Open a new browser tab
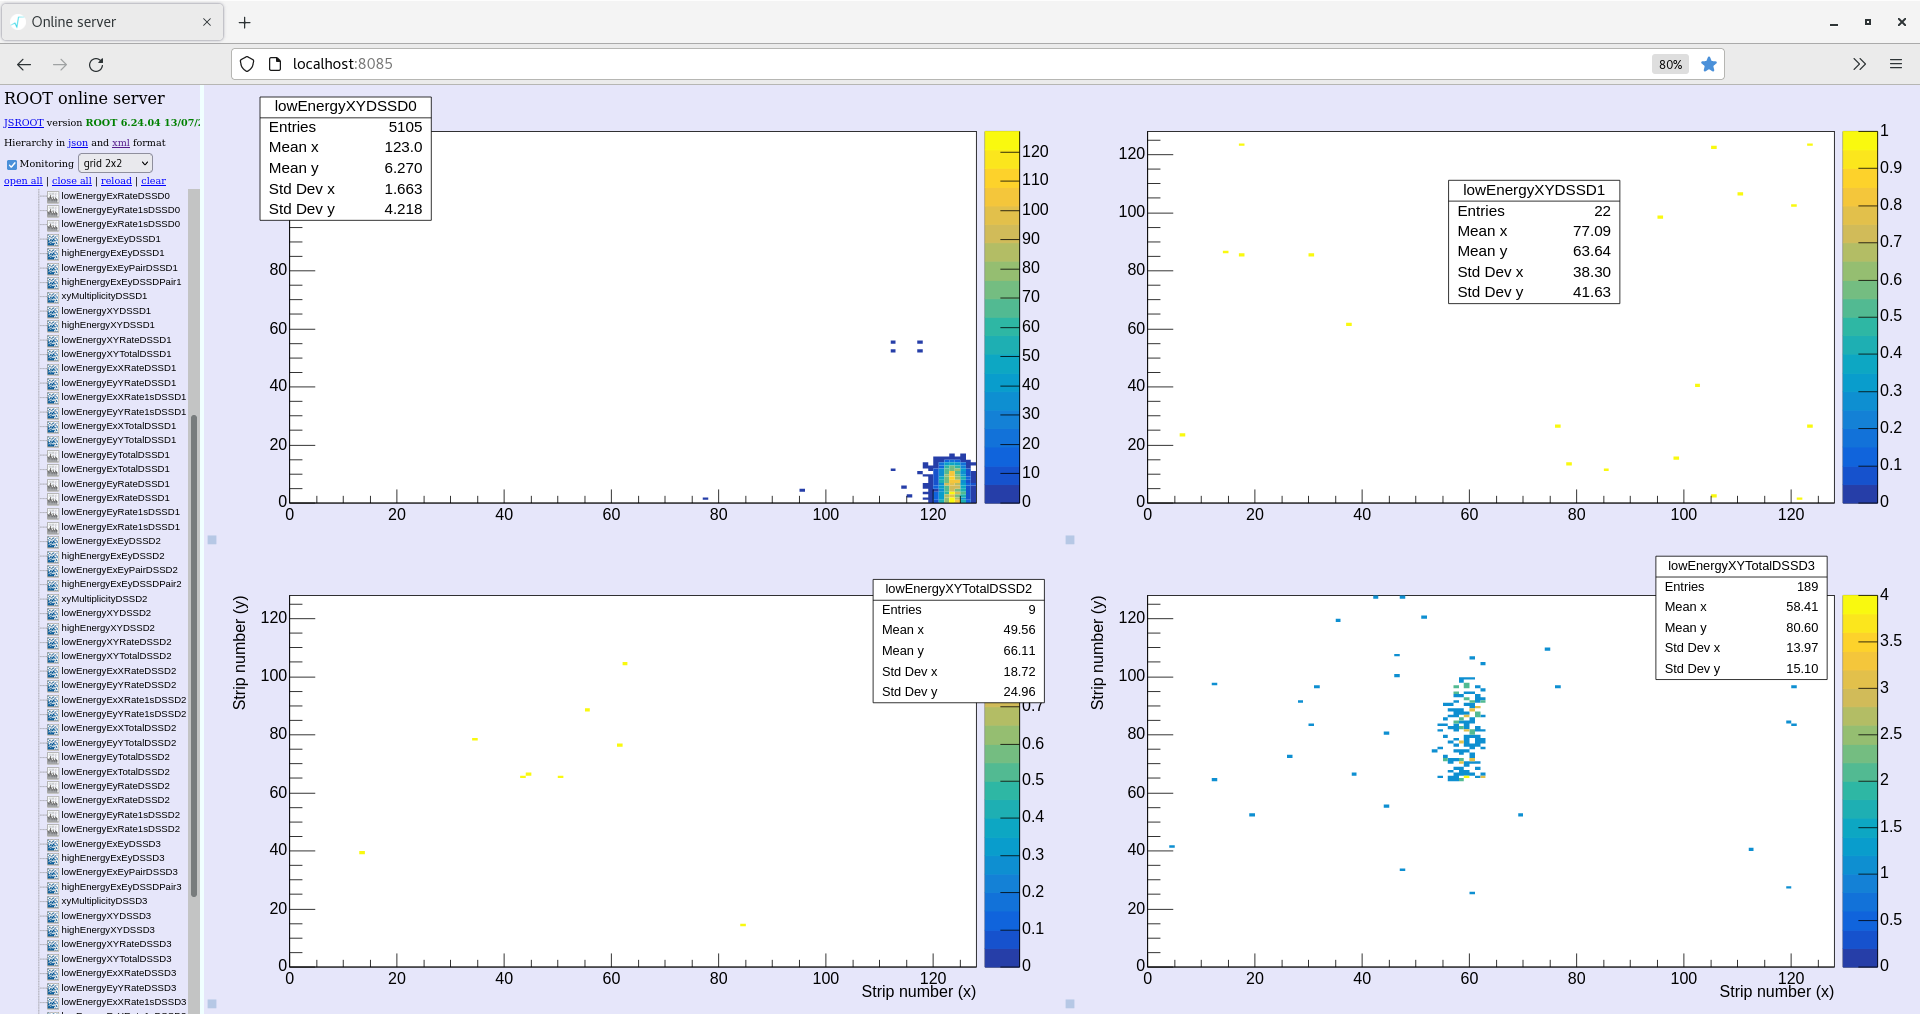Screen dimensions: 1920x1014 [x=245, y=22]
